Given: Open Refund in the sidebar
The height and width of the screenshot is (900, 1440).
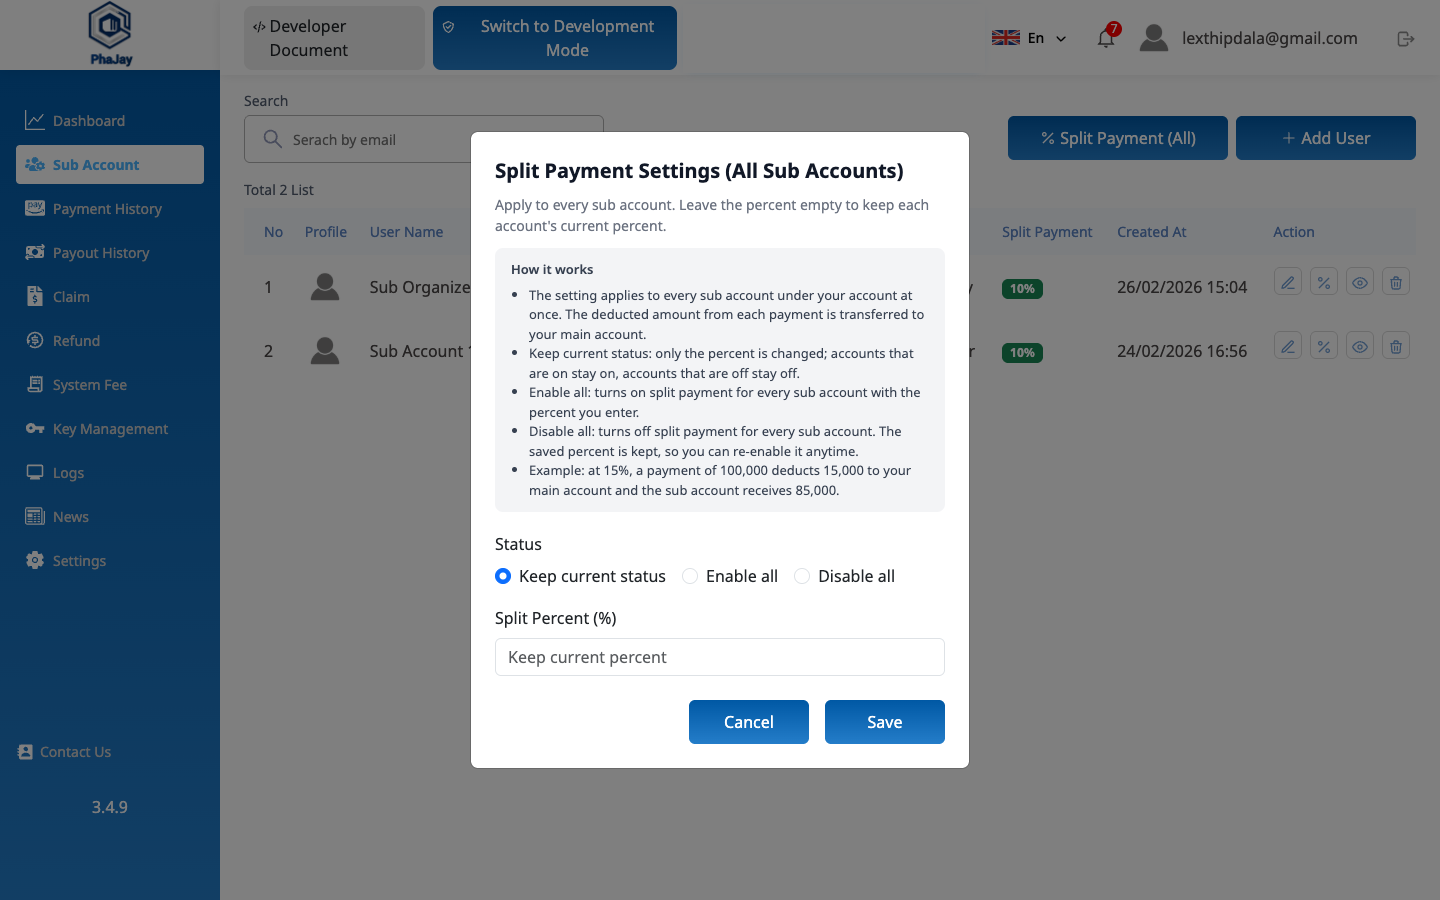Looking at the screenshot, I should [110, 341].
